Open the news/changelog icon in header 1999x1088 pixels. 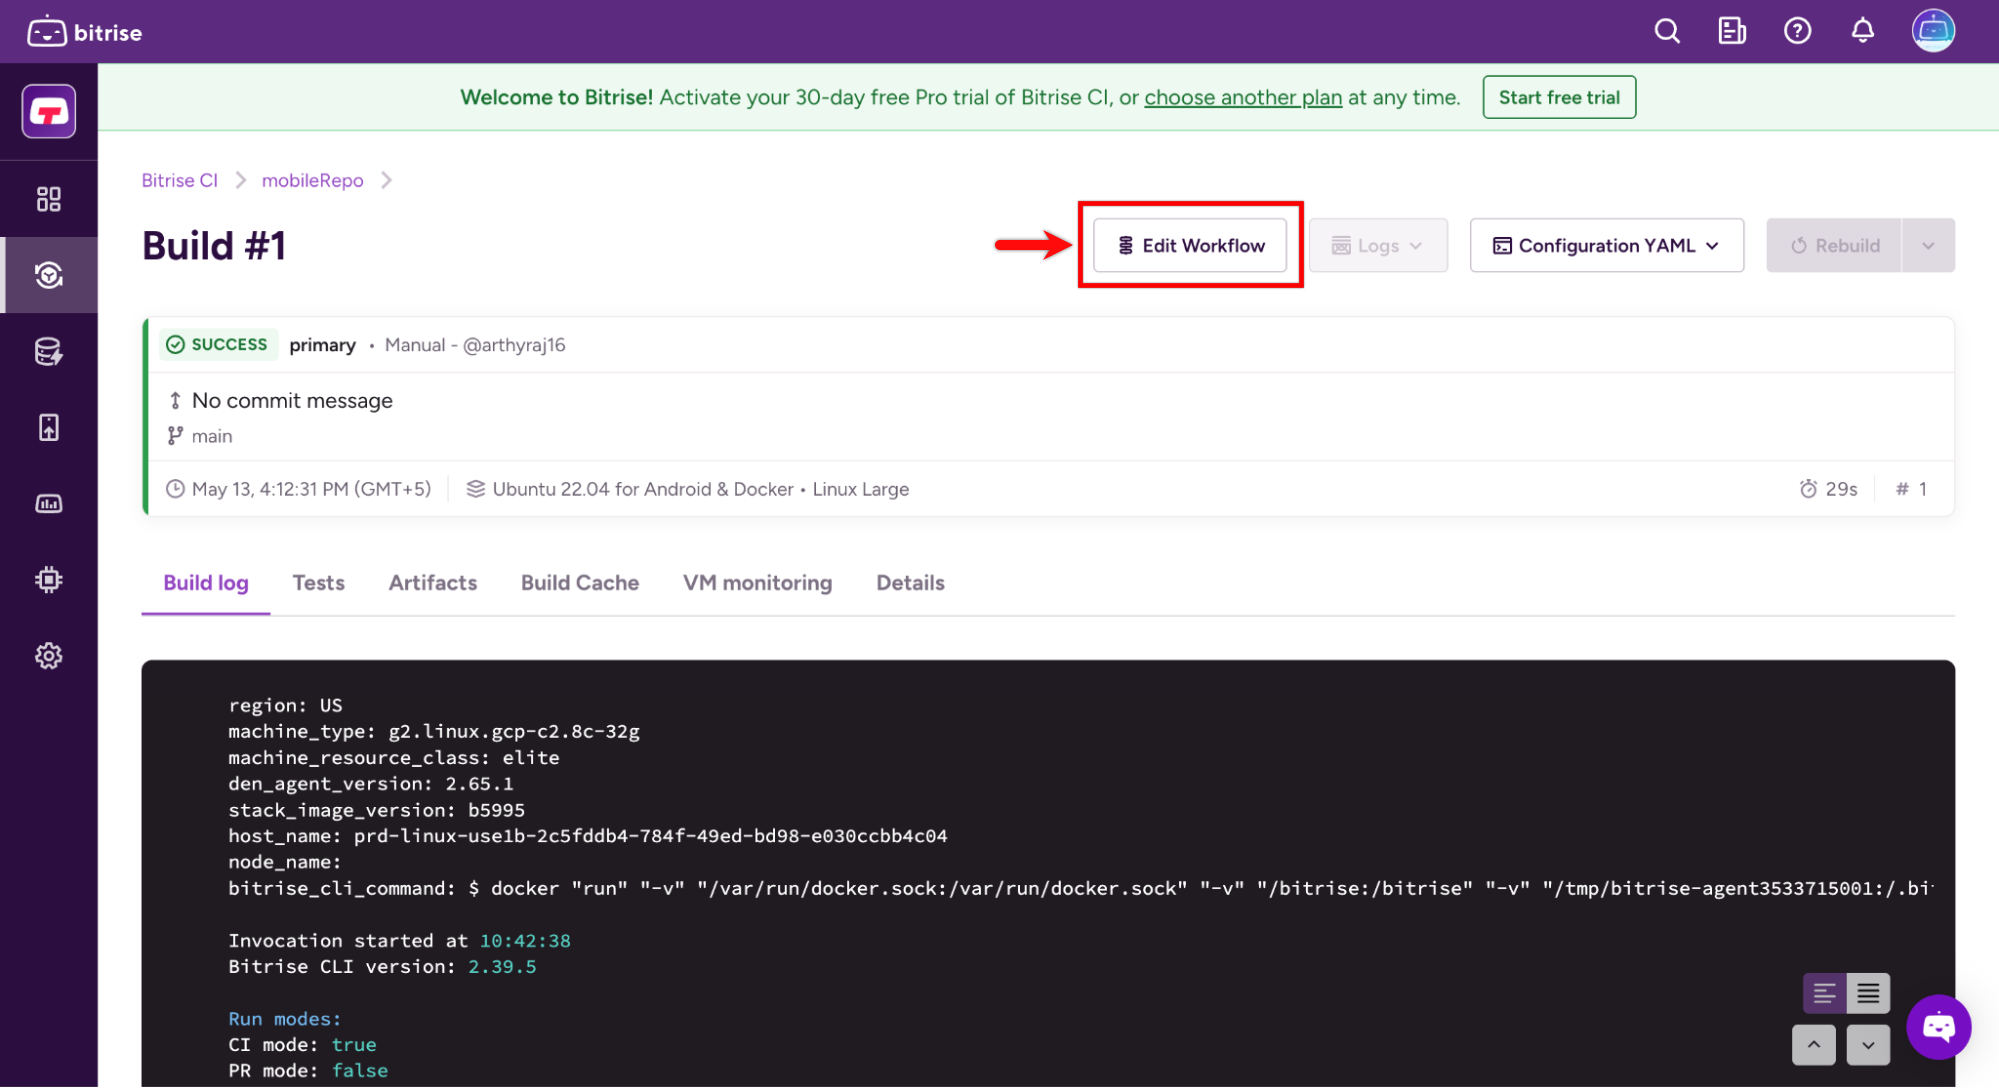(1732, 31)
